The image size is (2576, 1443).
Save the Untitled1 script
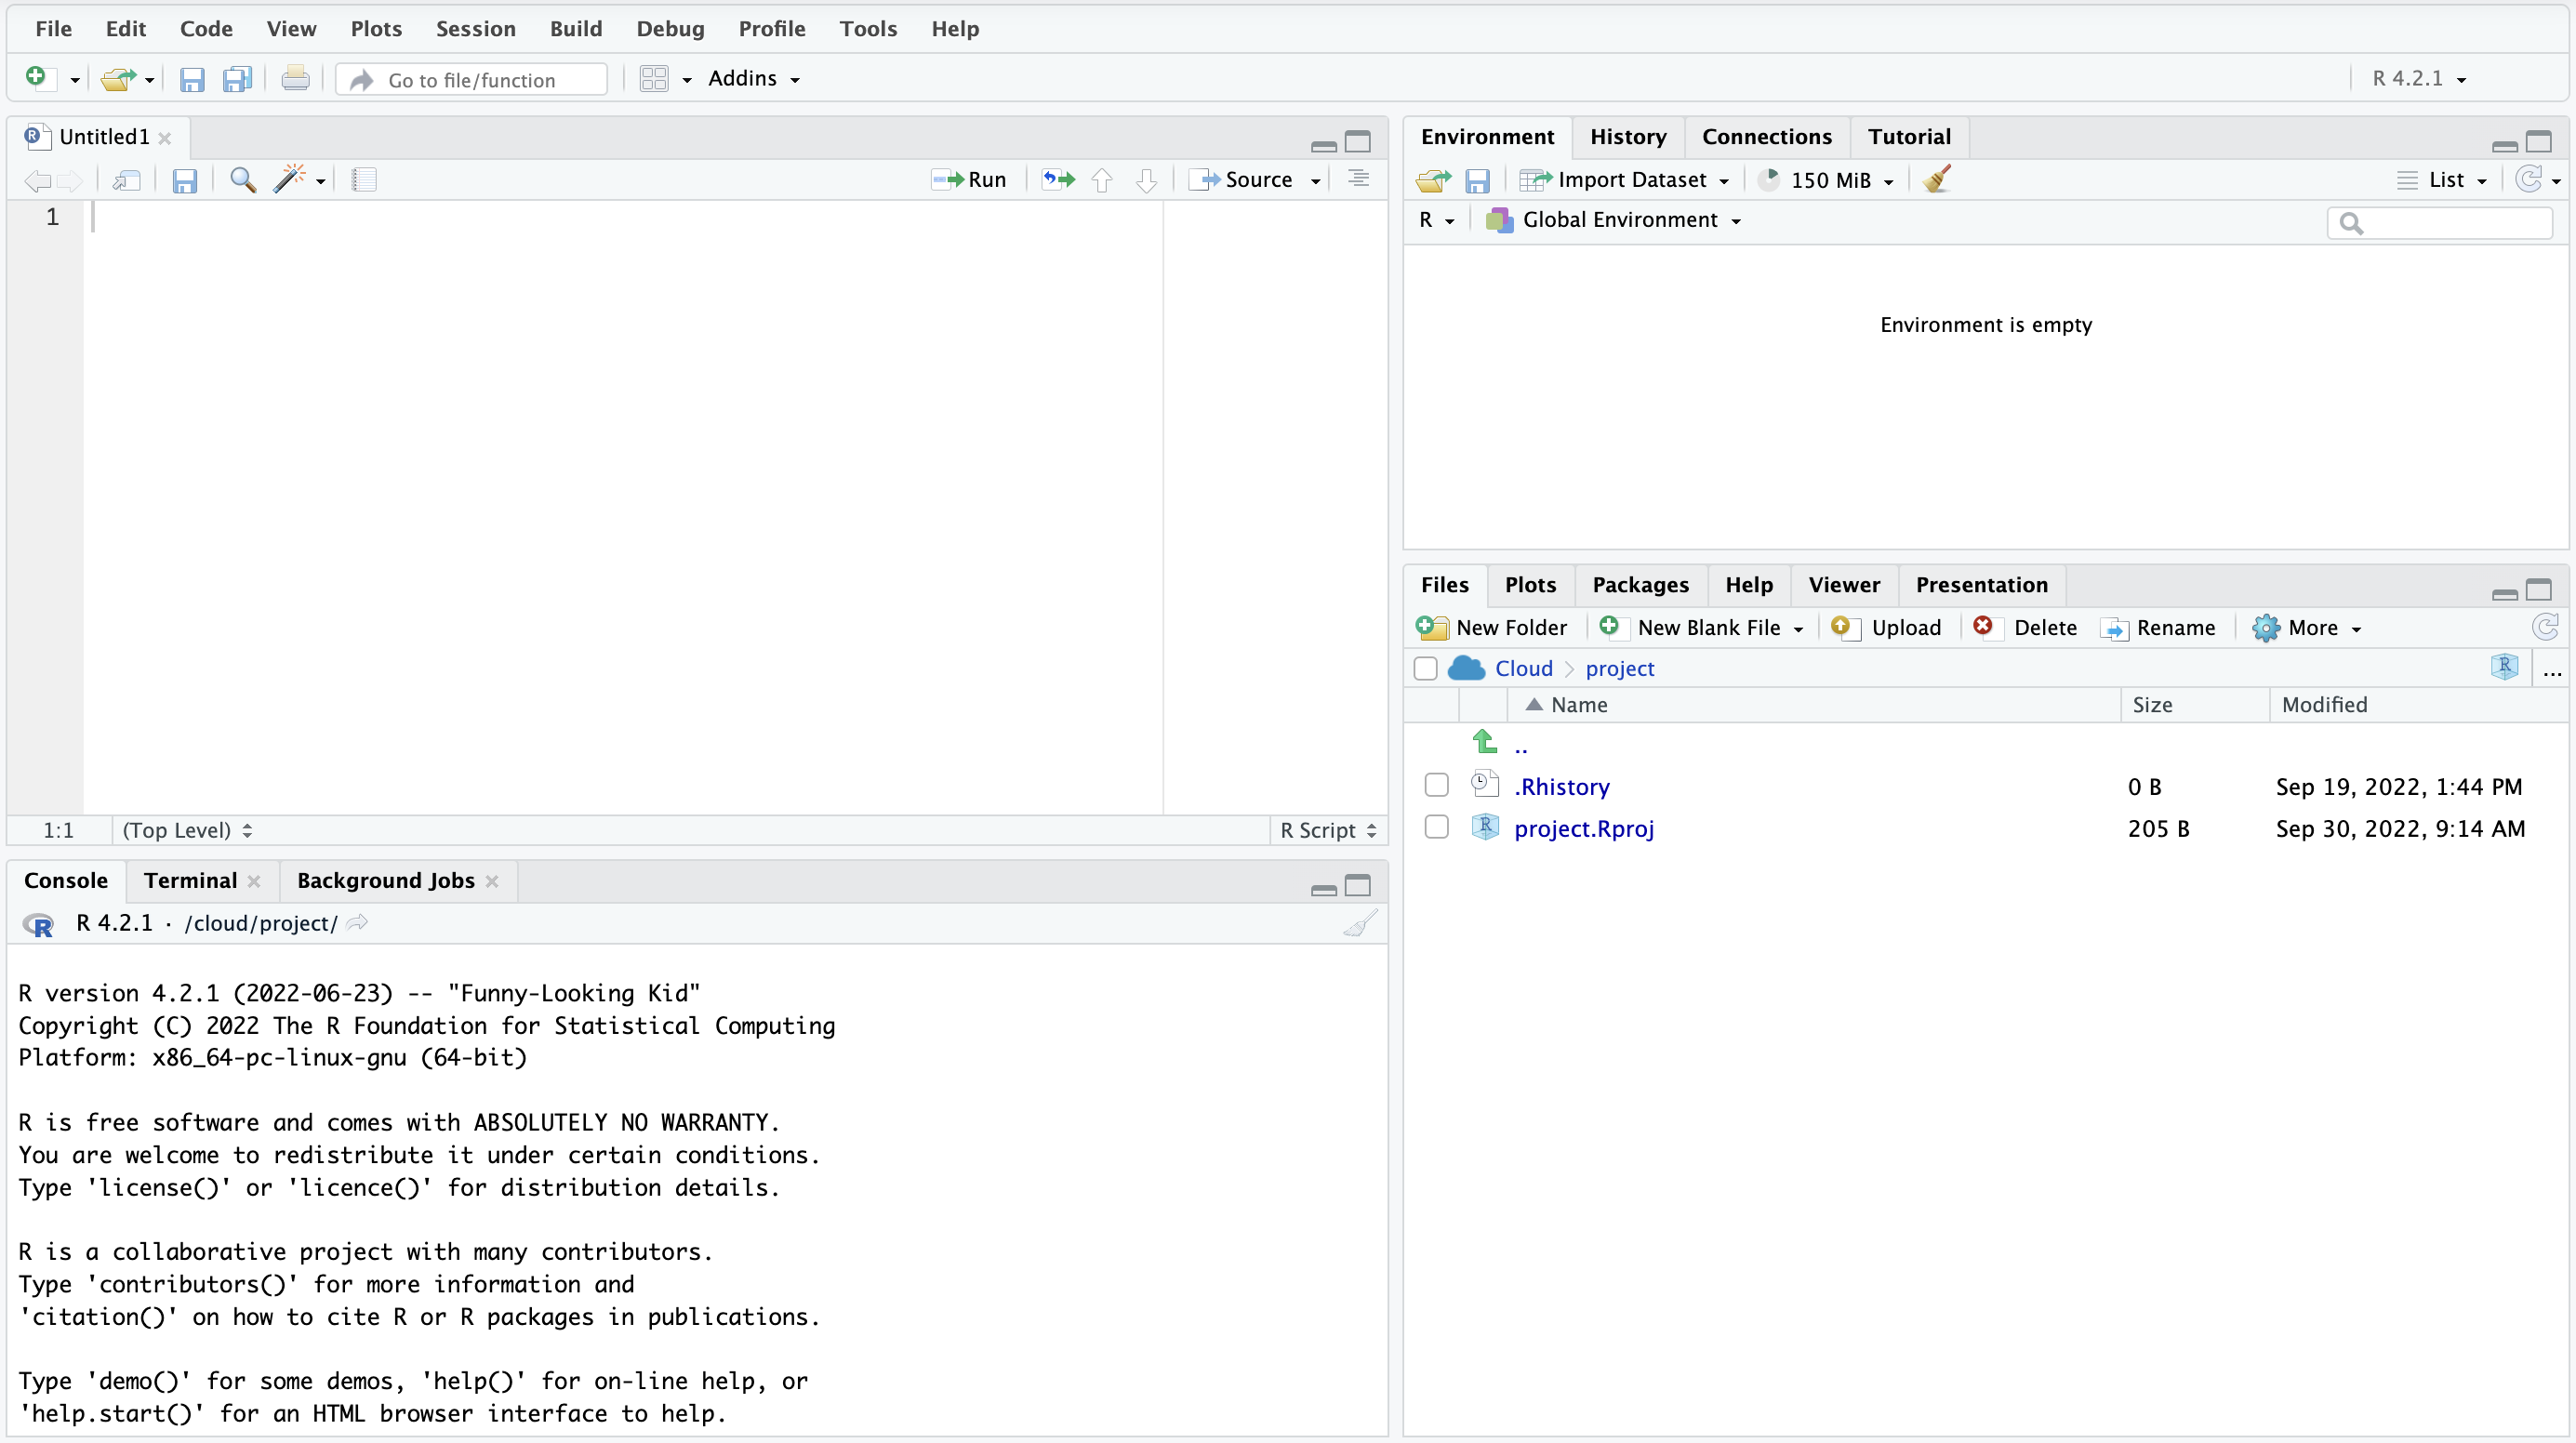coord(185,181)
